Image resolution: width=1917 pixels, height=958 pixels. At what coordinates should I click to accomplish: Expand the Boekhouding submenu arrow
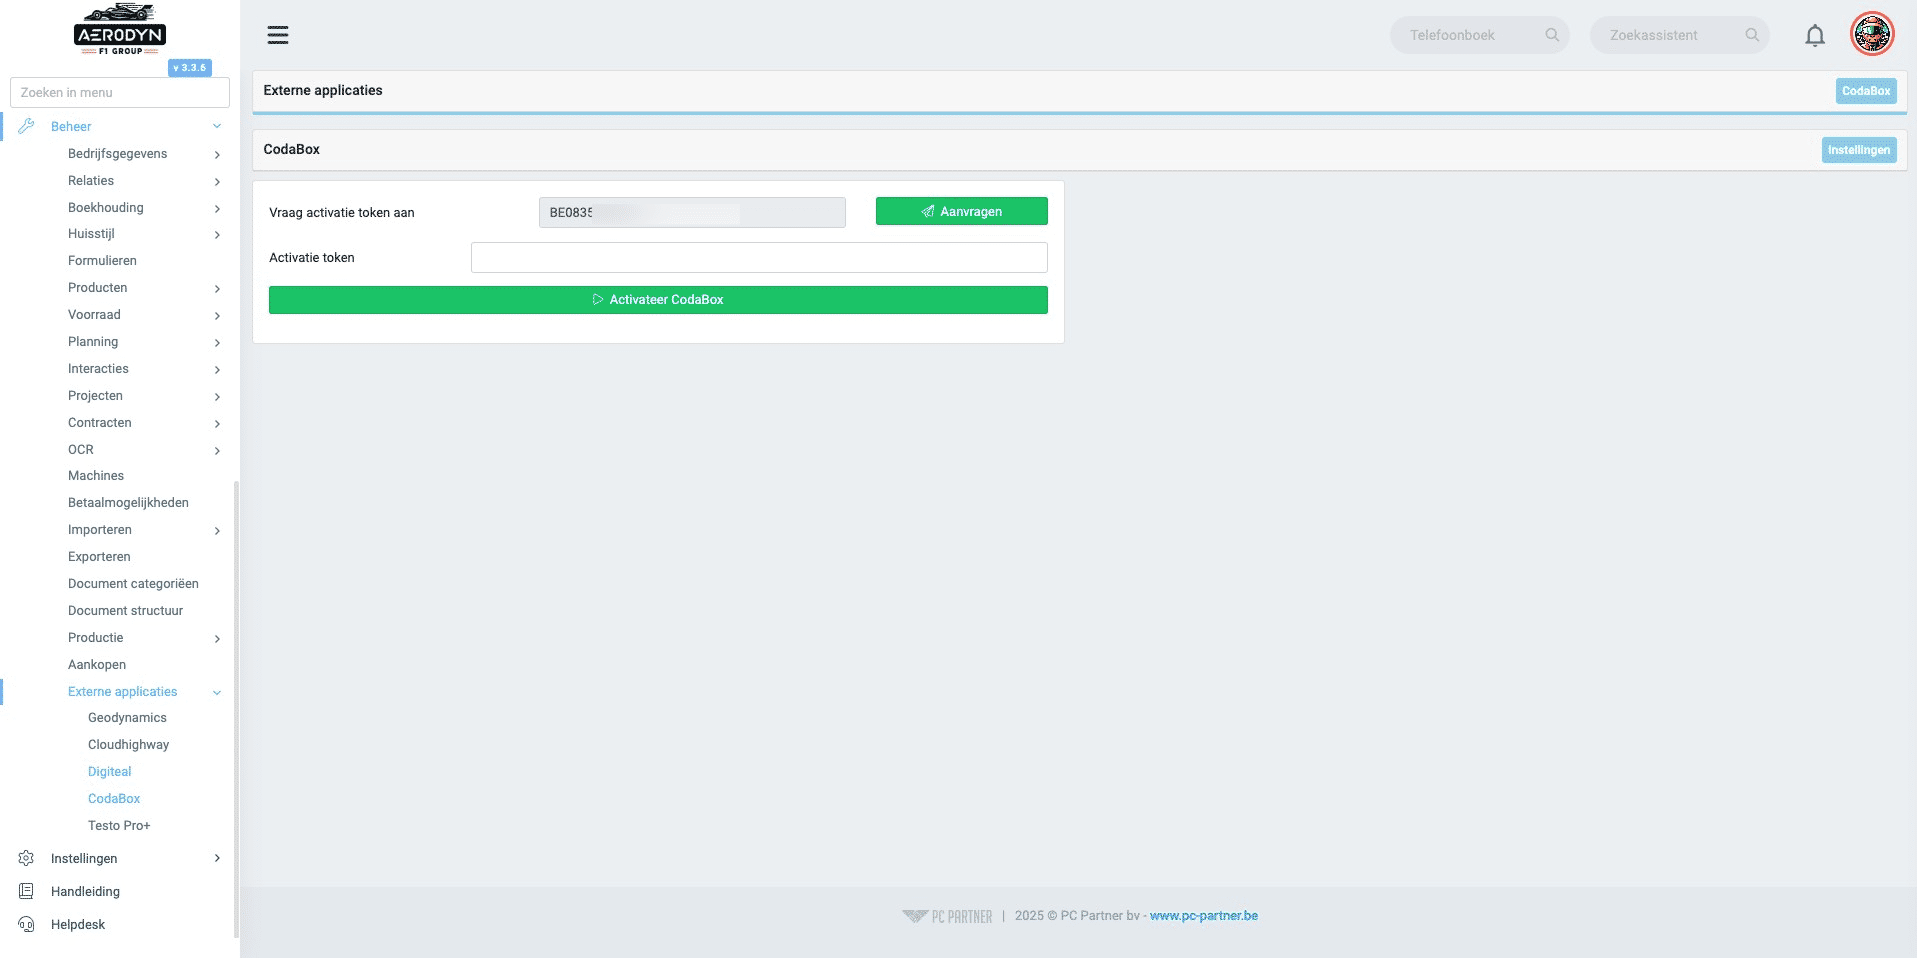[217, 208]
